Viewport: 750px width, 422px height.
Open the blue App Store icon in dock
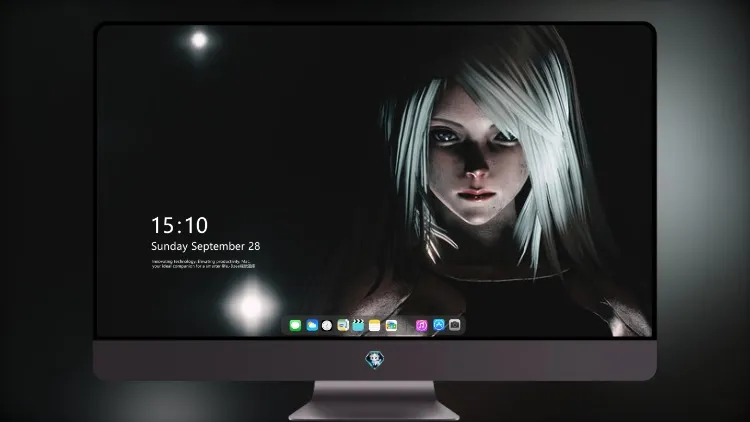point(439,325)
